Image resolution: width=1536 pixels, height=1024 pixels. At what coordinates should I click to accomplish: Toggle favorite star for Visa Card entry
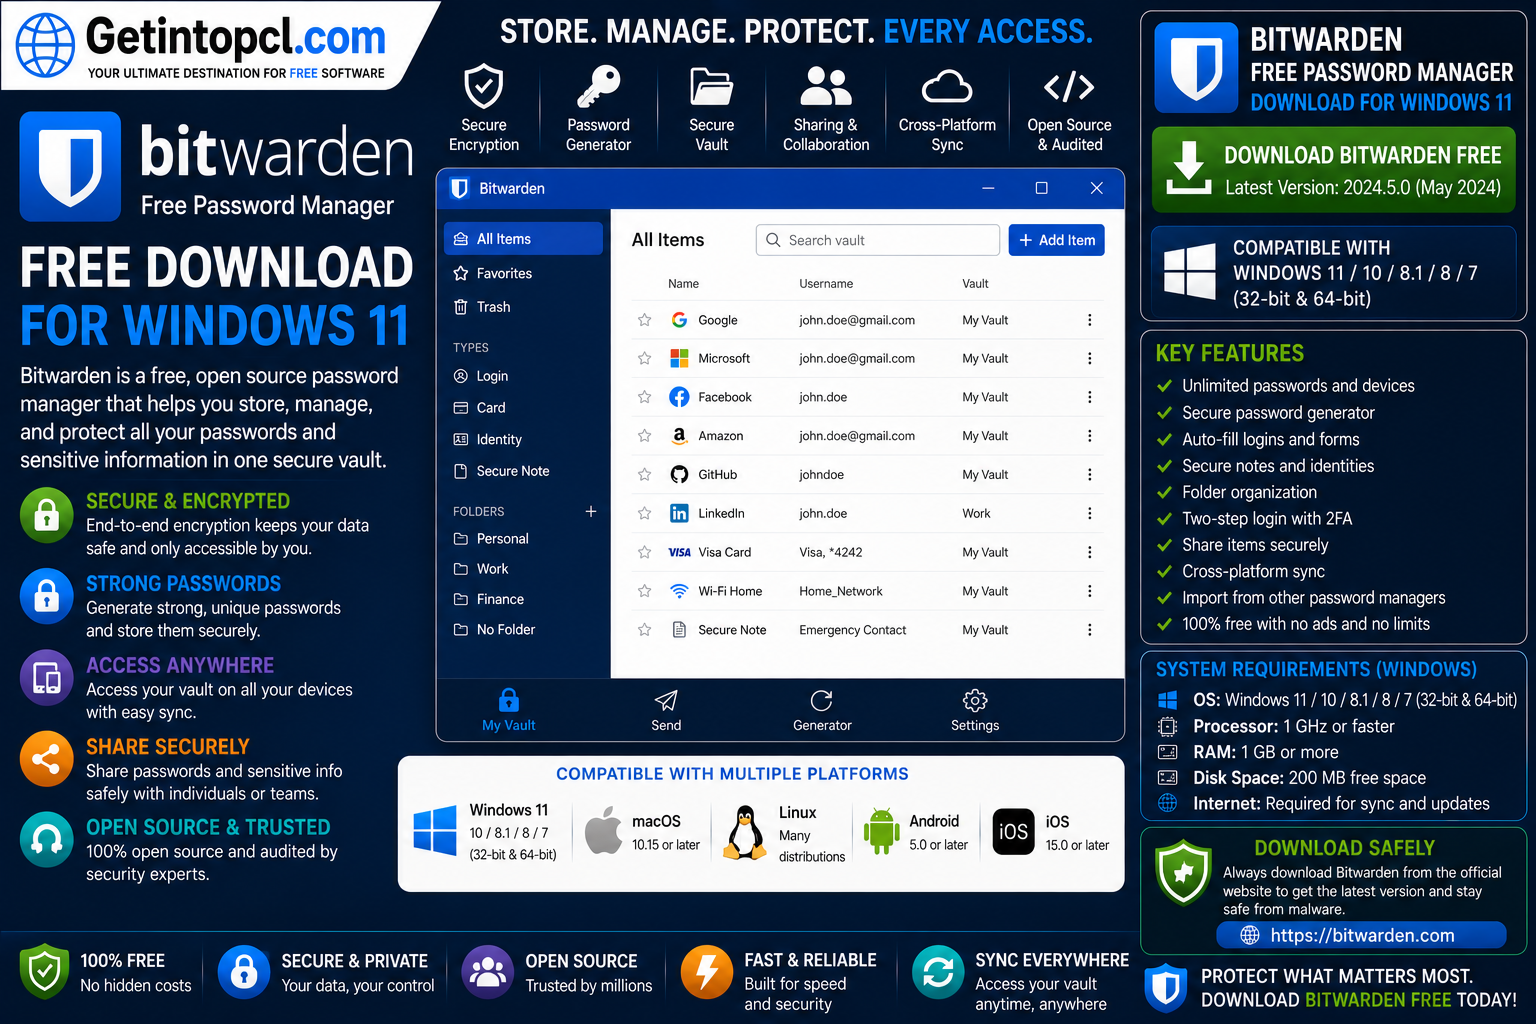click(644, 552)
